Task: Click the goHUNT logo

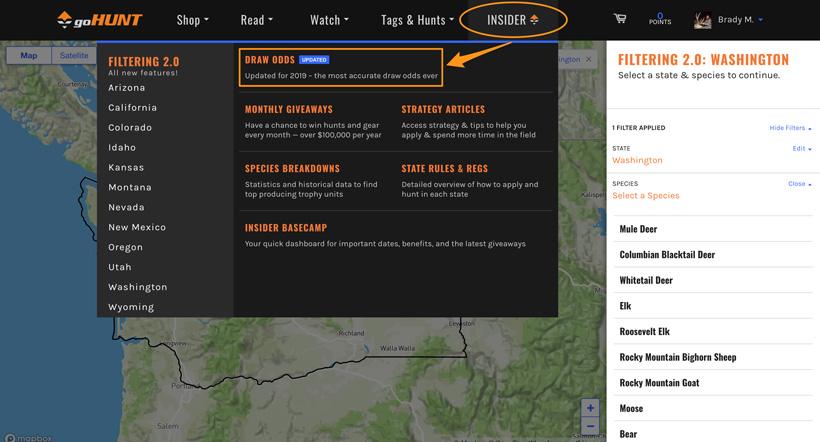Action: click(x=99, y=20)
